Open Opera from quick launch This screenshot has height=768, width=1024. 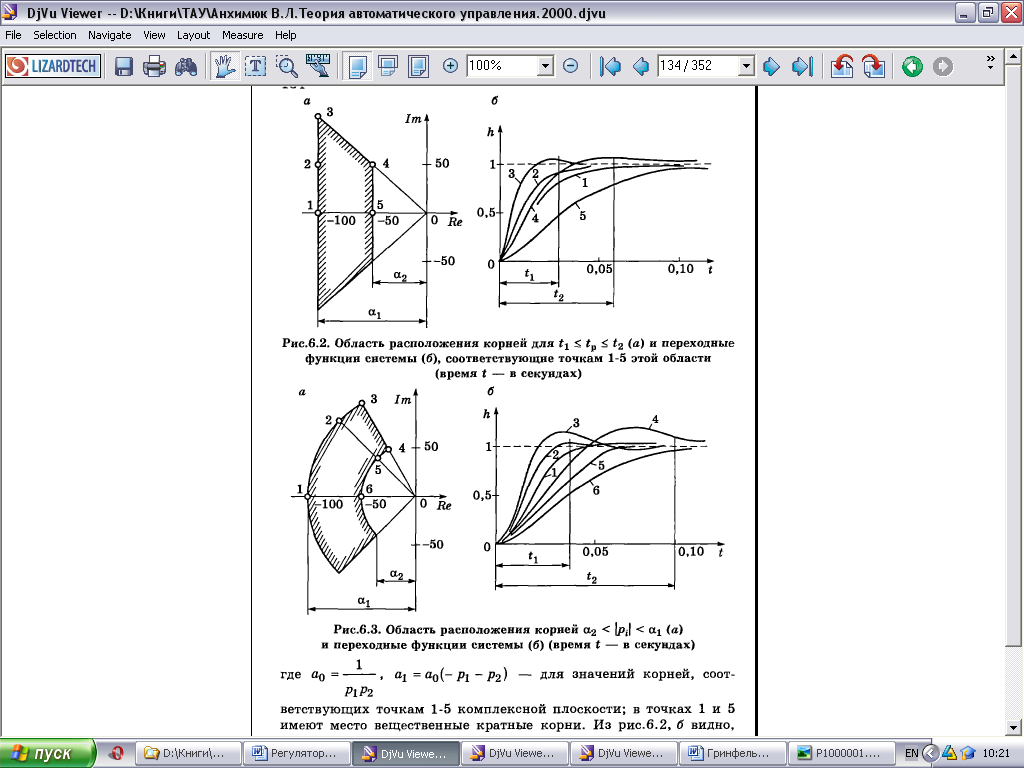click(x=118, y=753)
